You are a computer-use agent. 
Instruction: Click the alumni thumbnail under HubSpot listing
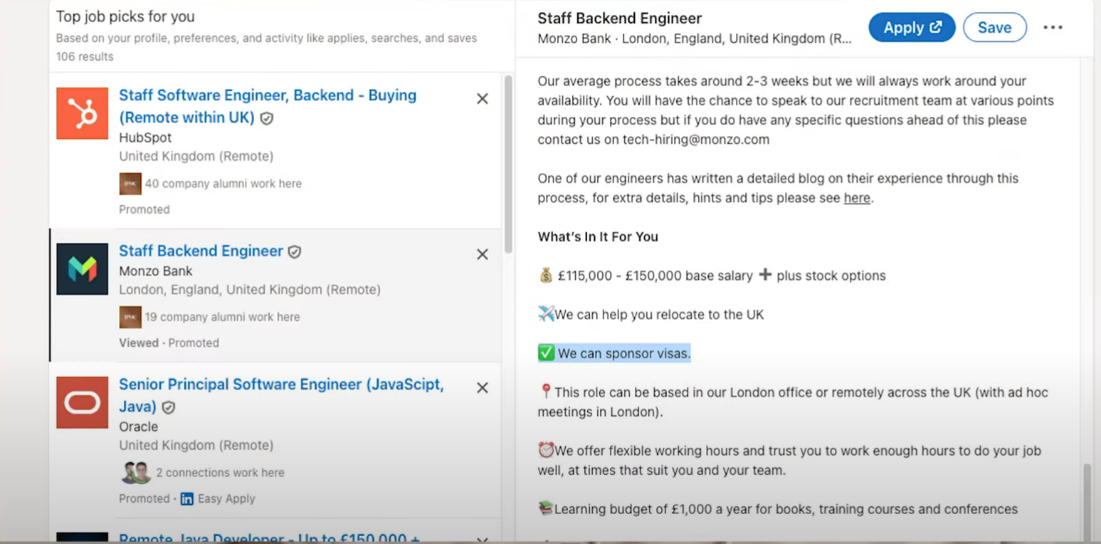click(x=130, y=184)
